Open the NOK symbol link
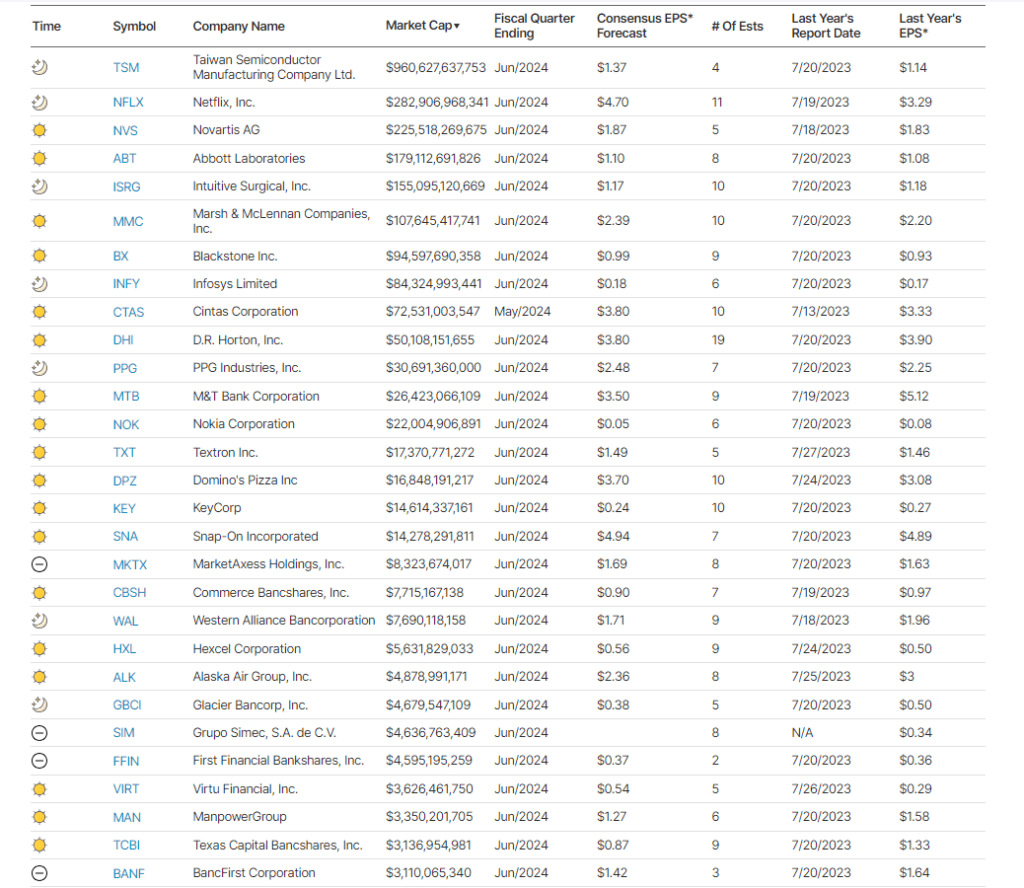The height and width of the screenshot is (888, 1024). pos(126,424)
